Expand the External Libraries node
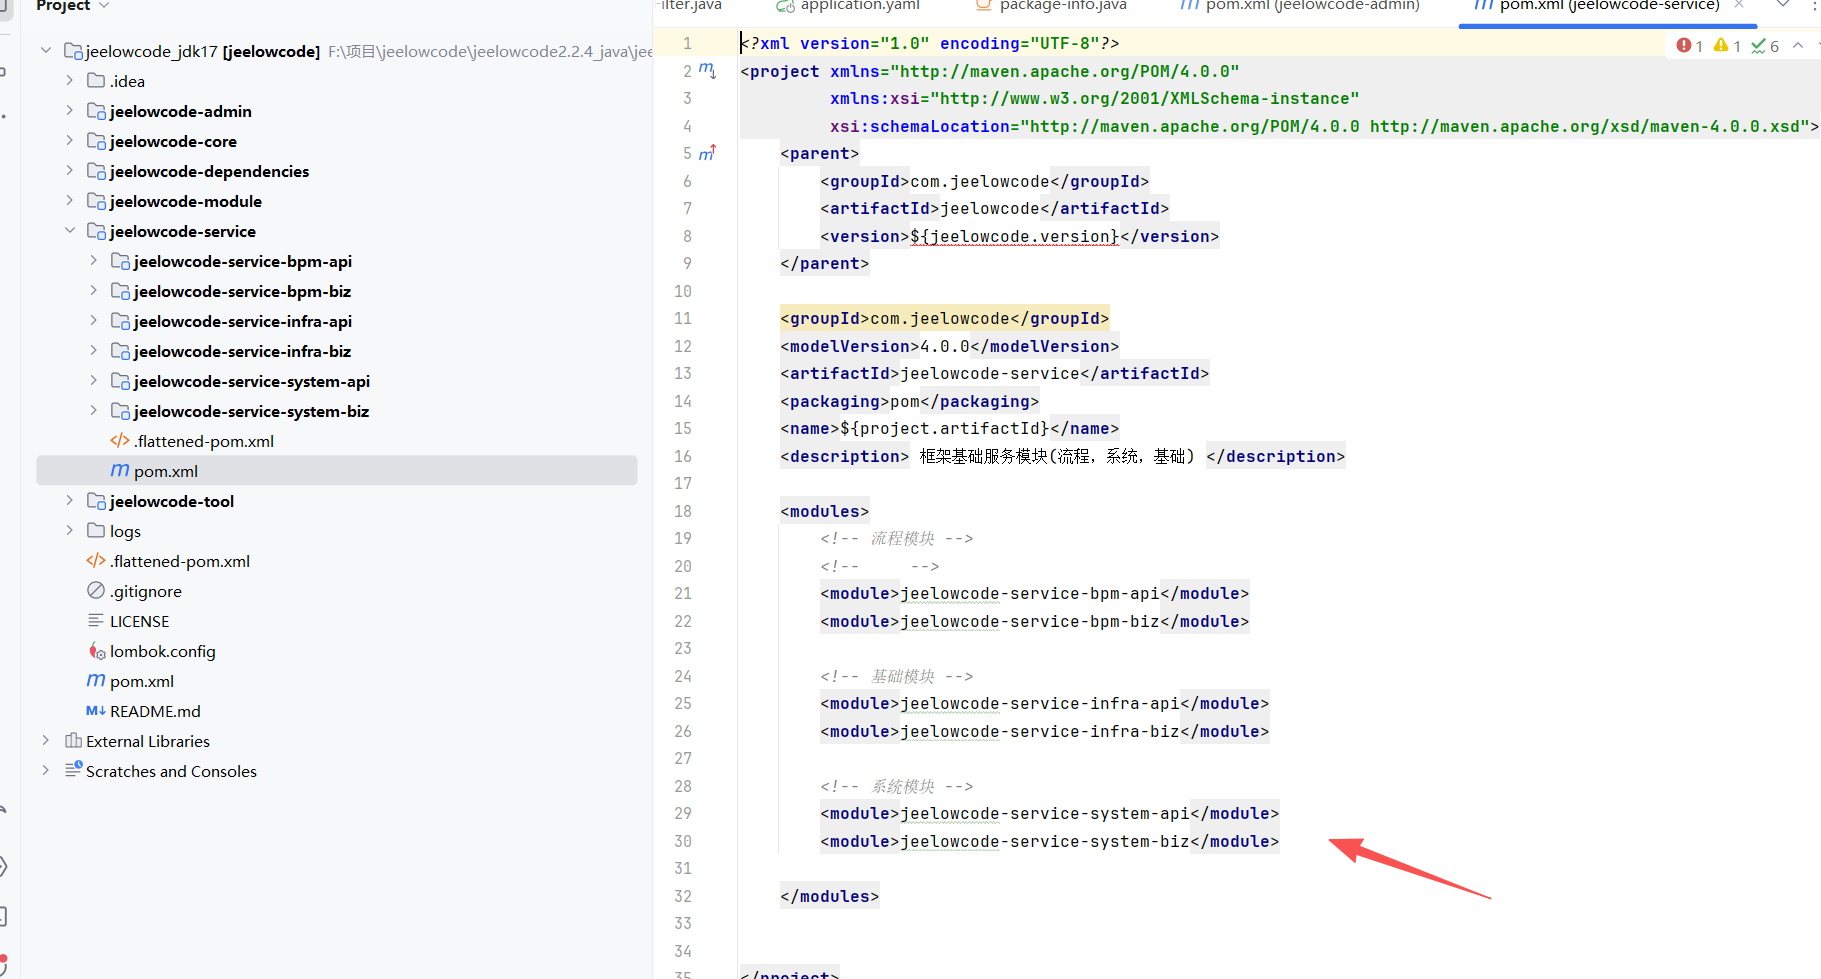Screen dimensions: 1821x979 pyautogui.click(x=45, y=741)
